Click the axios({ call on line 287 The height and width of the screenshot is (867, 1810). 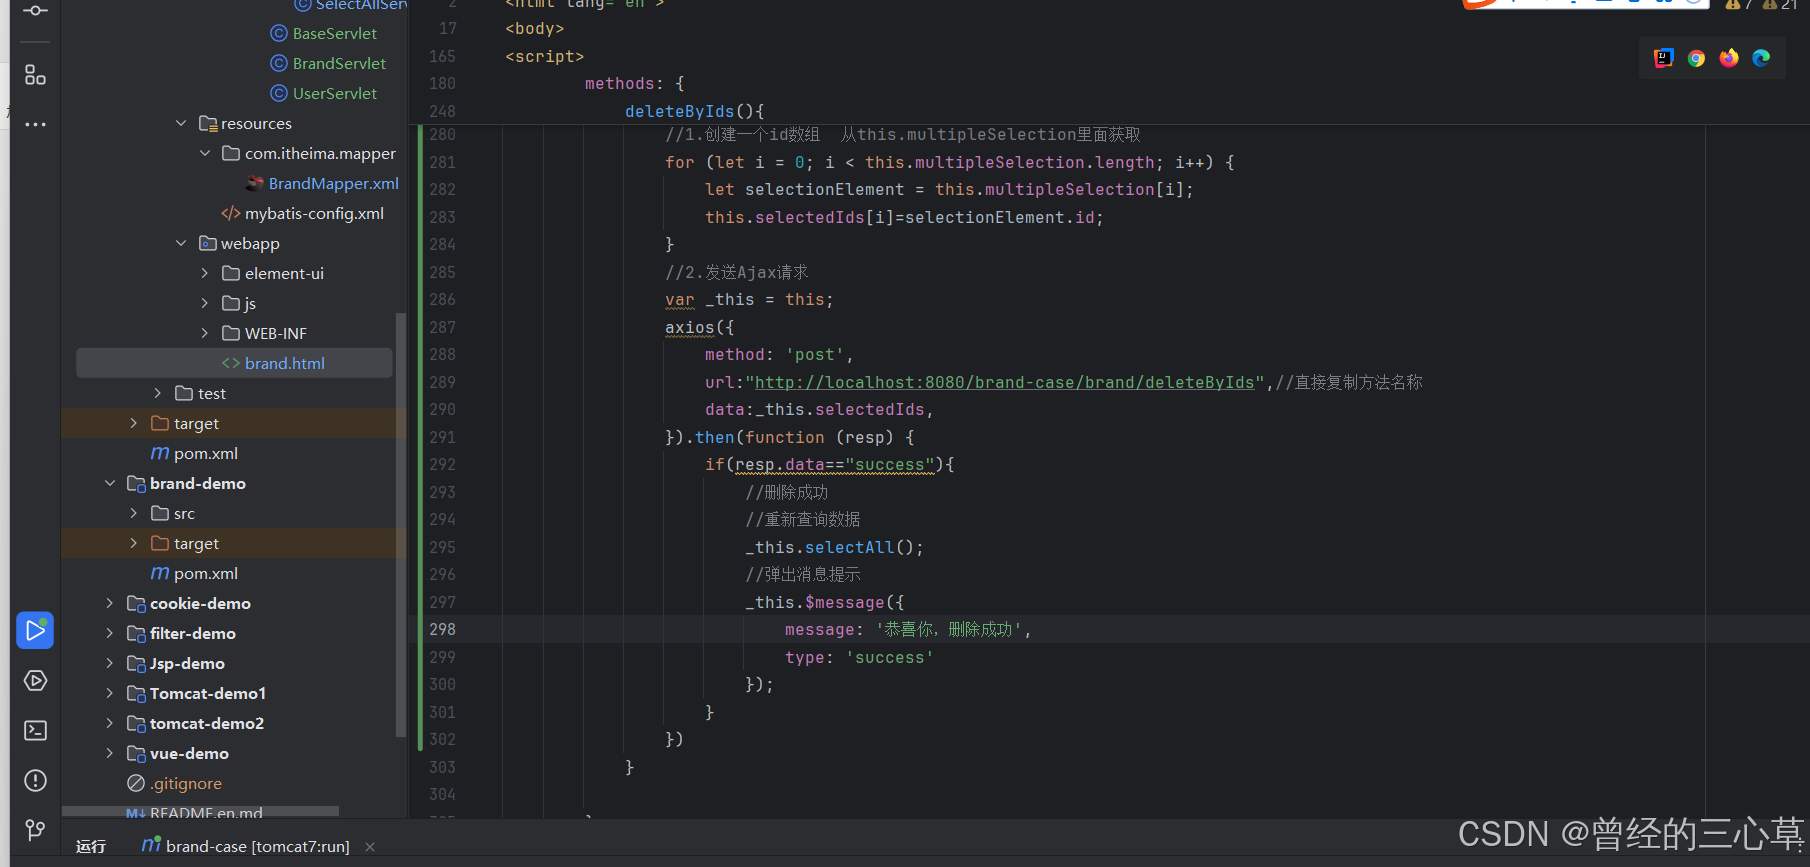(699, 327)
